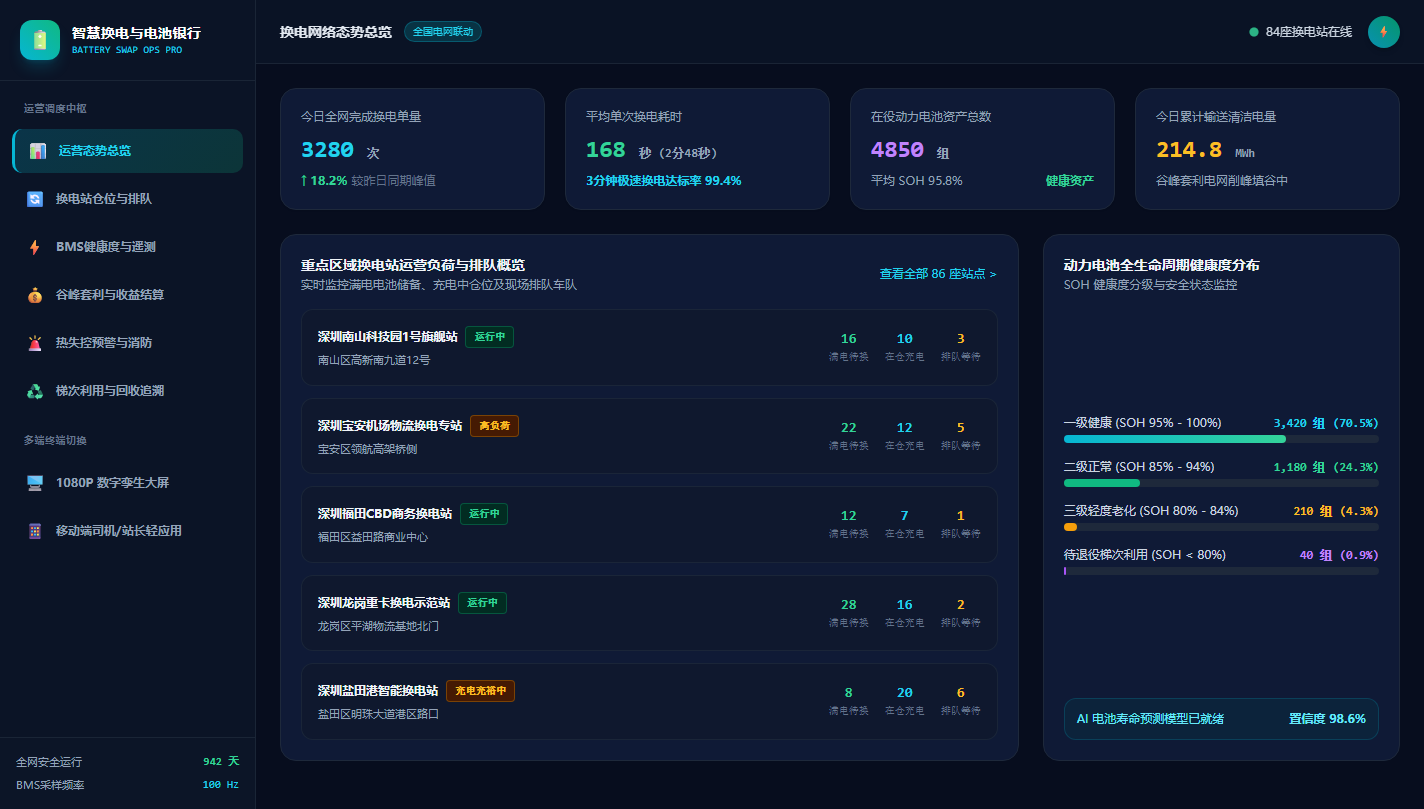The image size is (1424, 809).
Task: Select the 深圳福田CBD商务换电站 station name
Action: tap(385, 514)
